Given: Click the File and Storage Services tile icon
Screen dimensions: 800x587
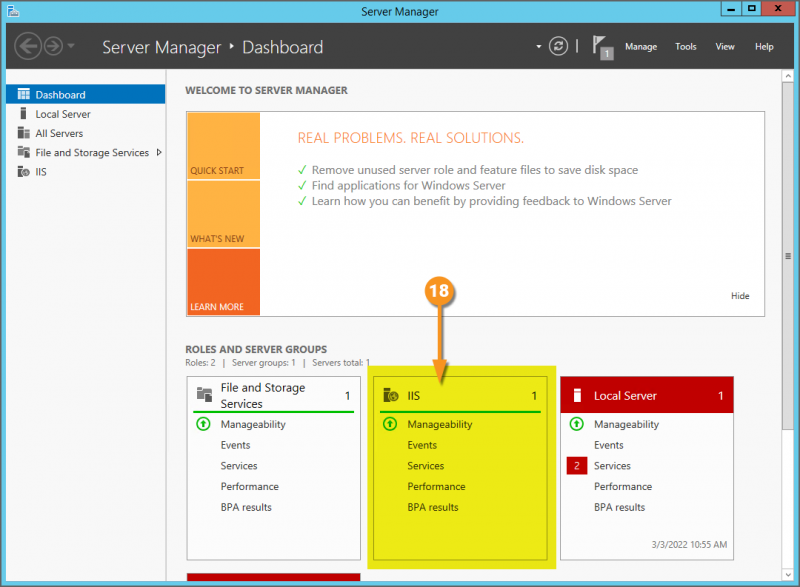Looking at the screenshot, I should pyautogui.click(x=204, y=394).
